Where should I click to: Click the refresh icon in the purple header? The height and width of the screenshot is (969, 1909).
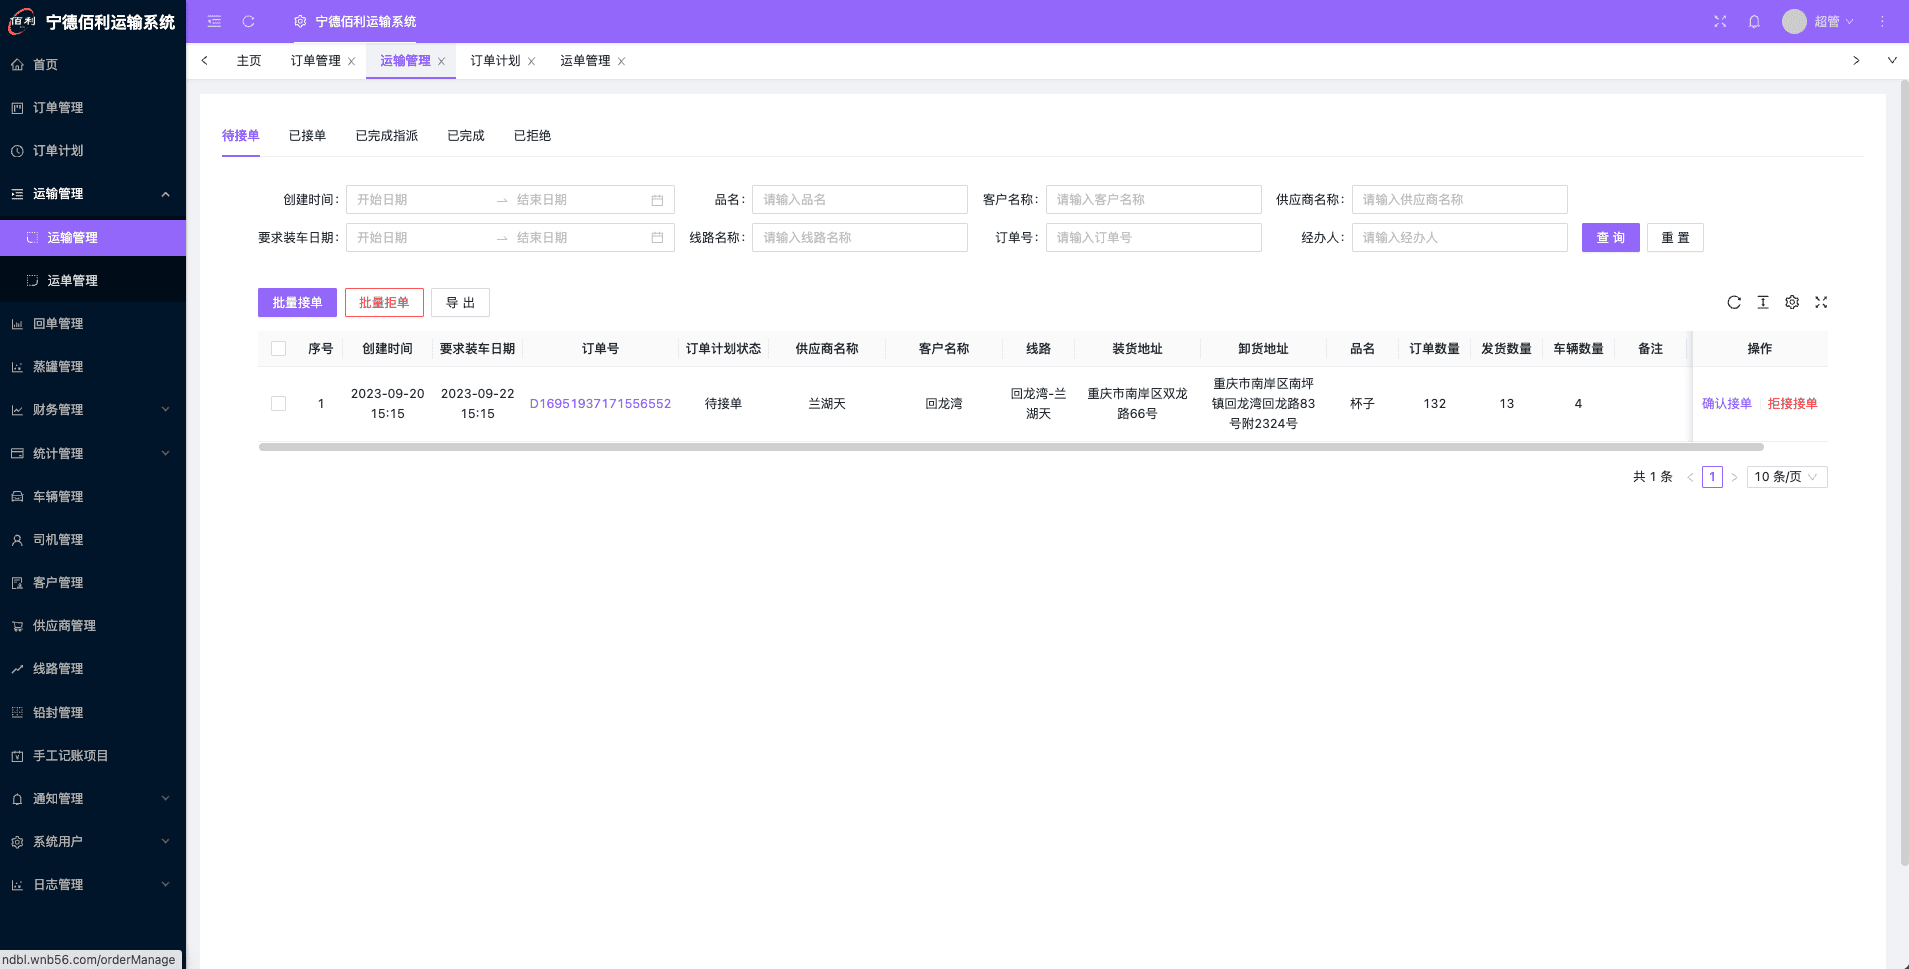tap(248, 21)
